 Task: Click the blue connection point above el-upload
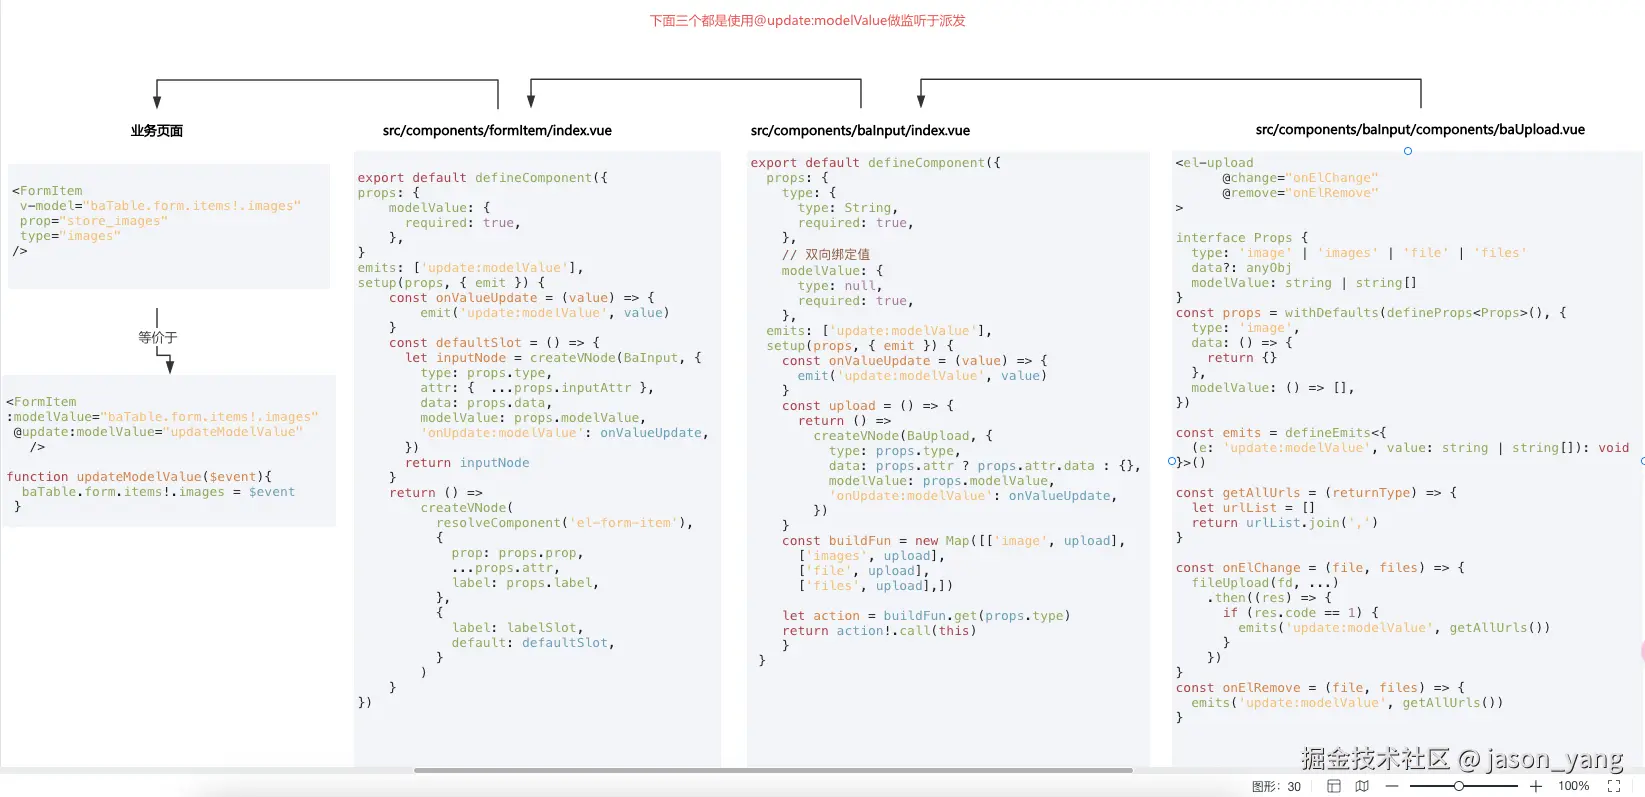tap(1408, 151)
